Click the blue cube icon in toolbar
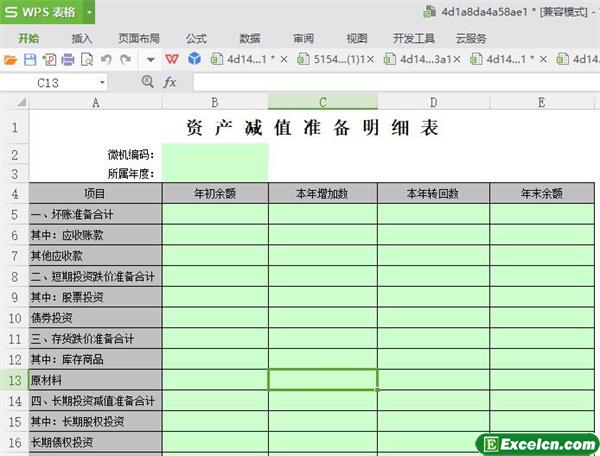The height and width of the screenshot is (456, 600). (194, 60)
